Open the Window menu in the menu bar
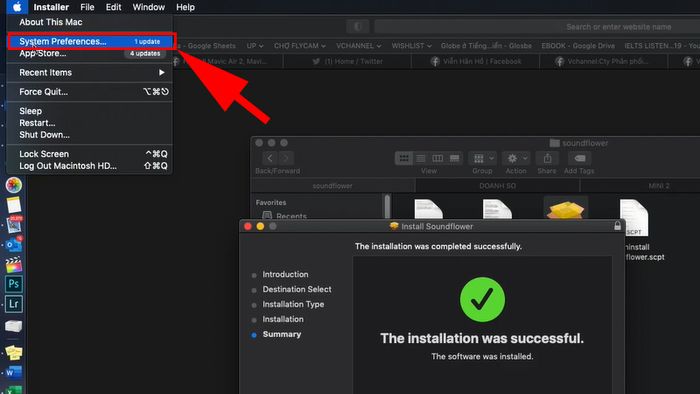The image size is (700, 394). click(x=149, y=7)
